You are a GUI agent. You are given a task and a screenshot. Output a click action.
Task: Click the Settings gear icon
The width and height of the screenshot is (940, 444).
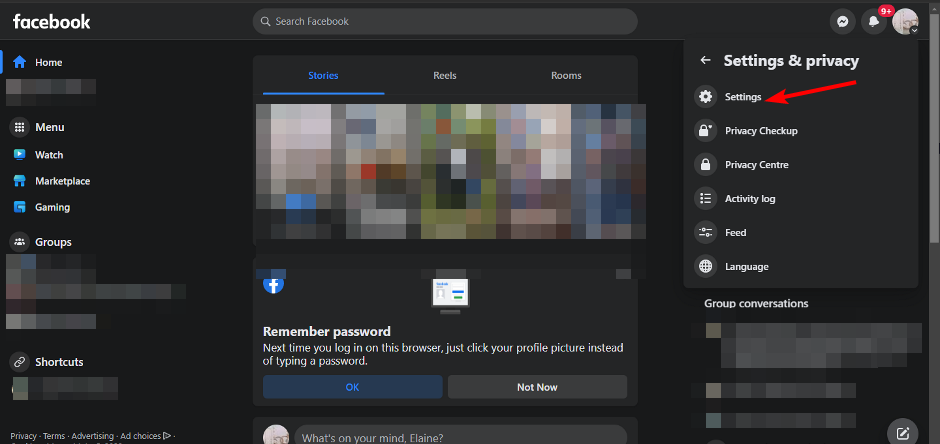706,96
